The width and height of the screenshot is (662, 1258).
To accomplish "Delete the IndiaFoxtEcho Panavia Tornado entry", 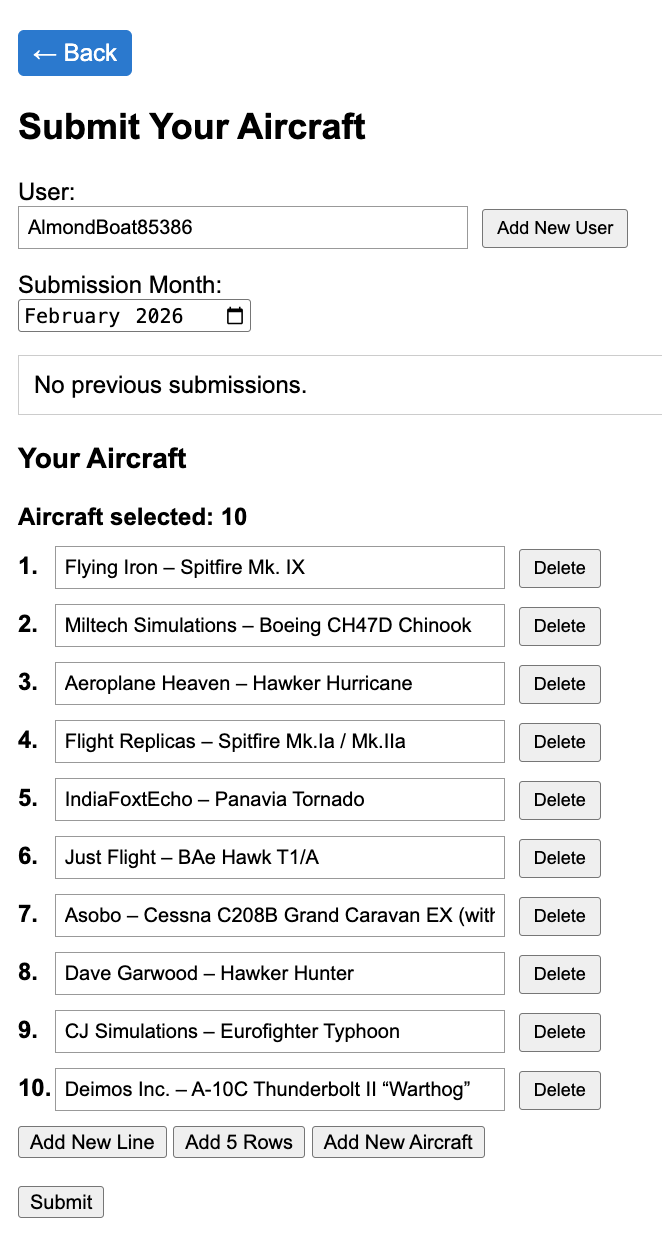I will (x=559, y=800).
